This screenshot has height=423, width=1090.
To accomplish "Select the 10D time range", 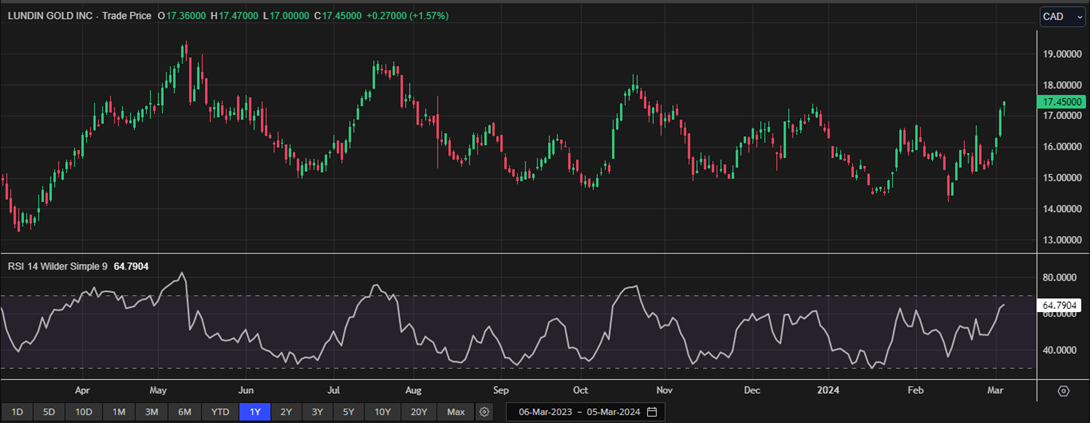I will click(x=83, y=412).
